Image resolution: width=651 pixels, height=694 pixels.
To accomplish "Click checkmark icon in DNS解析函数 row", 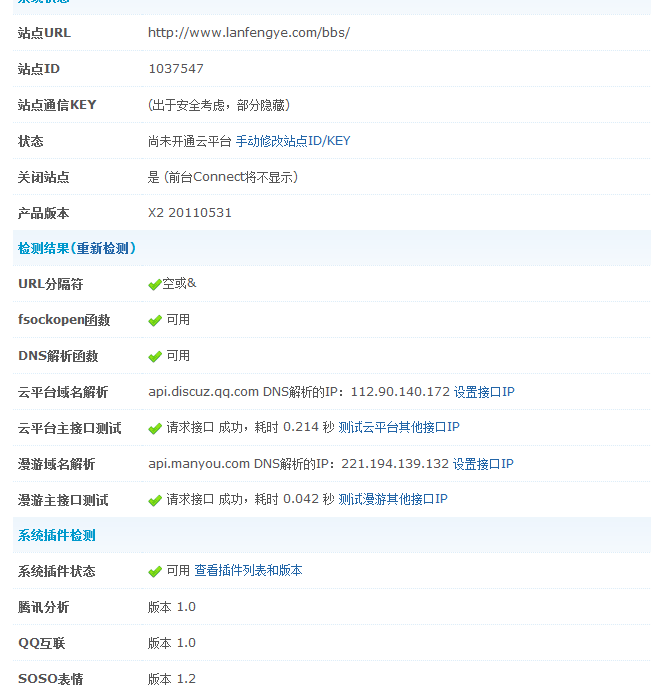I will [x=155, y=356].
